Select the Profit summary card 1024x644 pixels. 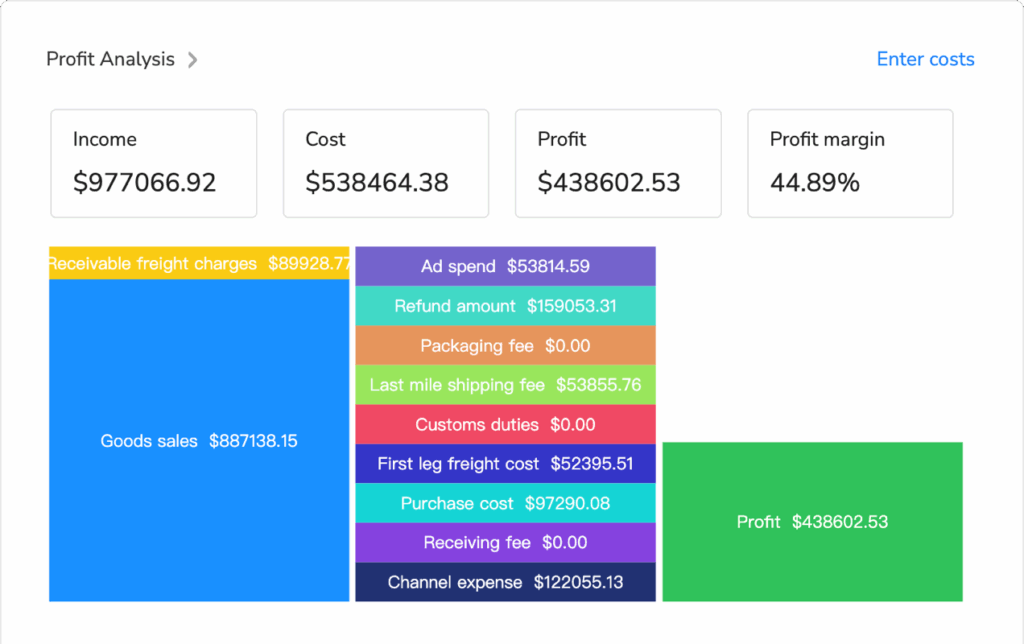(x=617, y=162)
